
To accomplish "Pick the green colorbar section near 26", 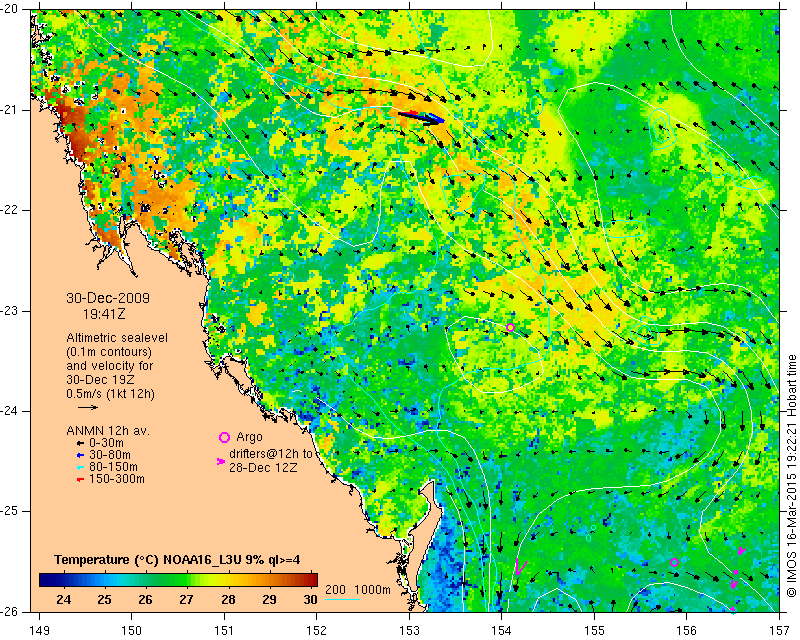I will (x=148, y=580).
